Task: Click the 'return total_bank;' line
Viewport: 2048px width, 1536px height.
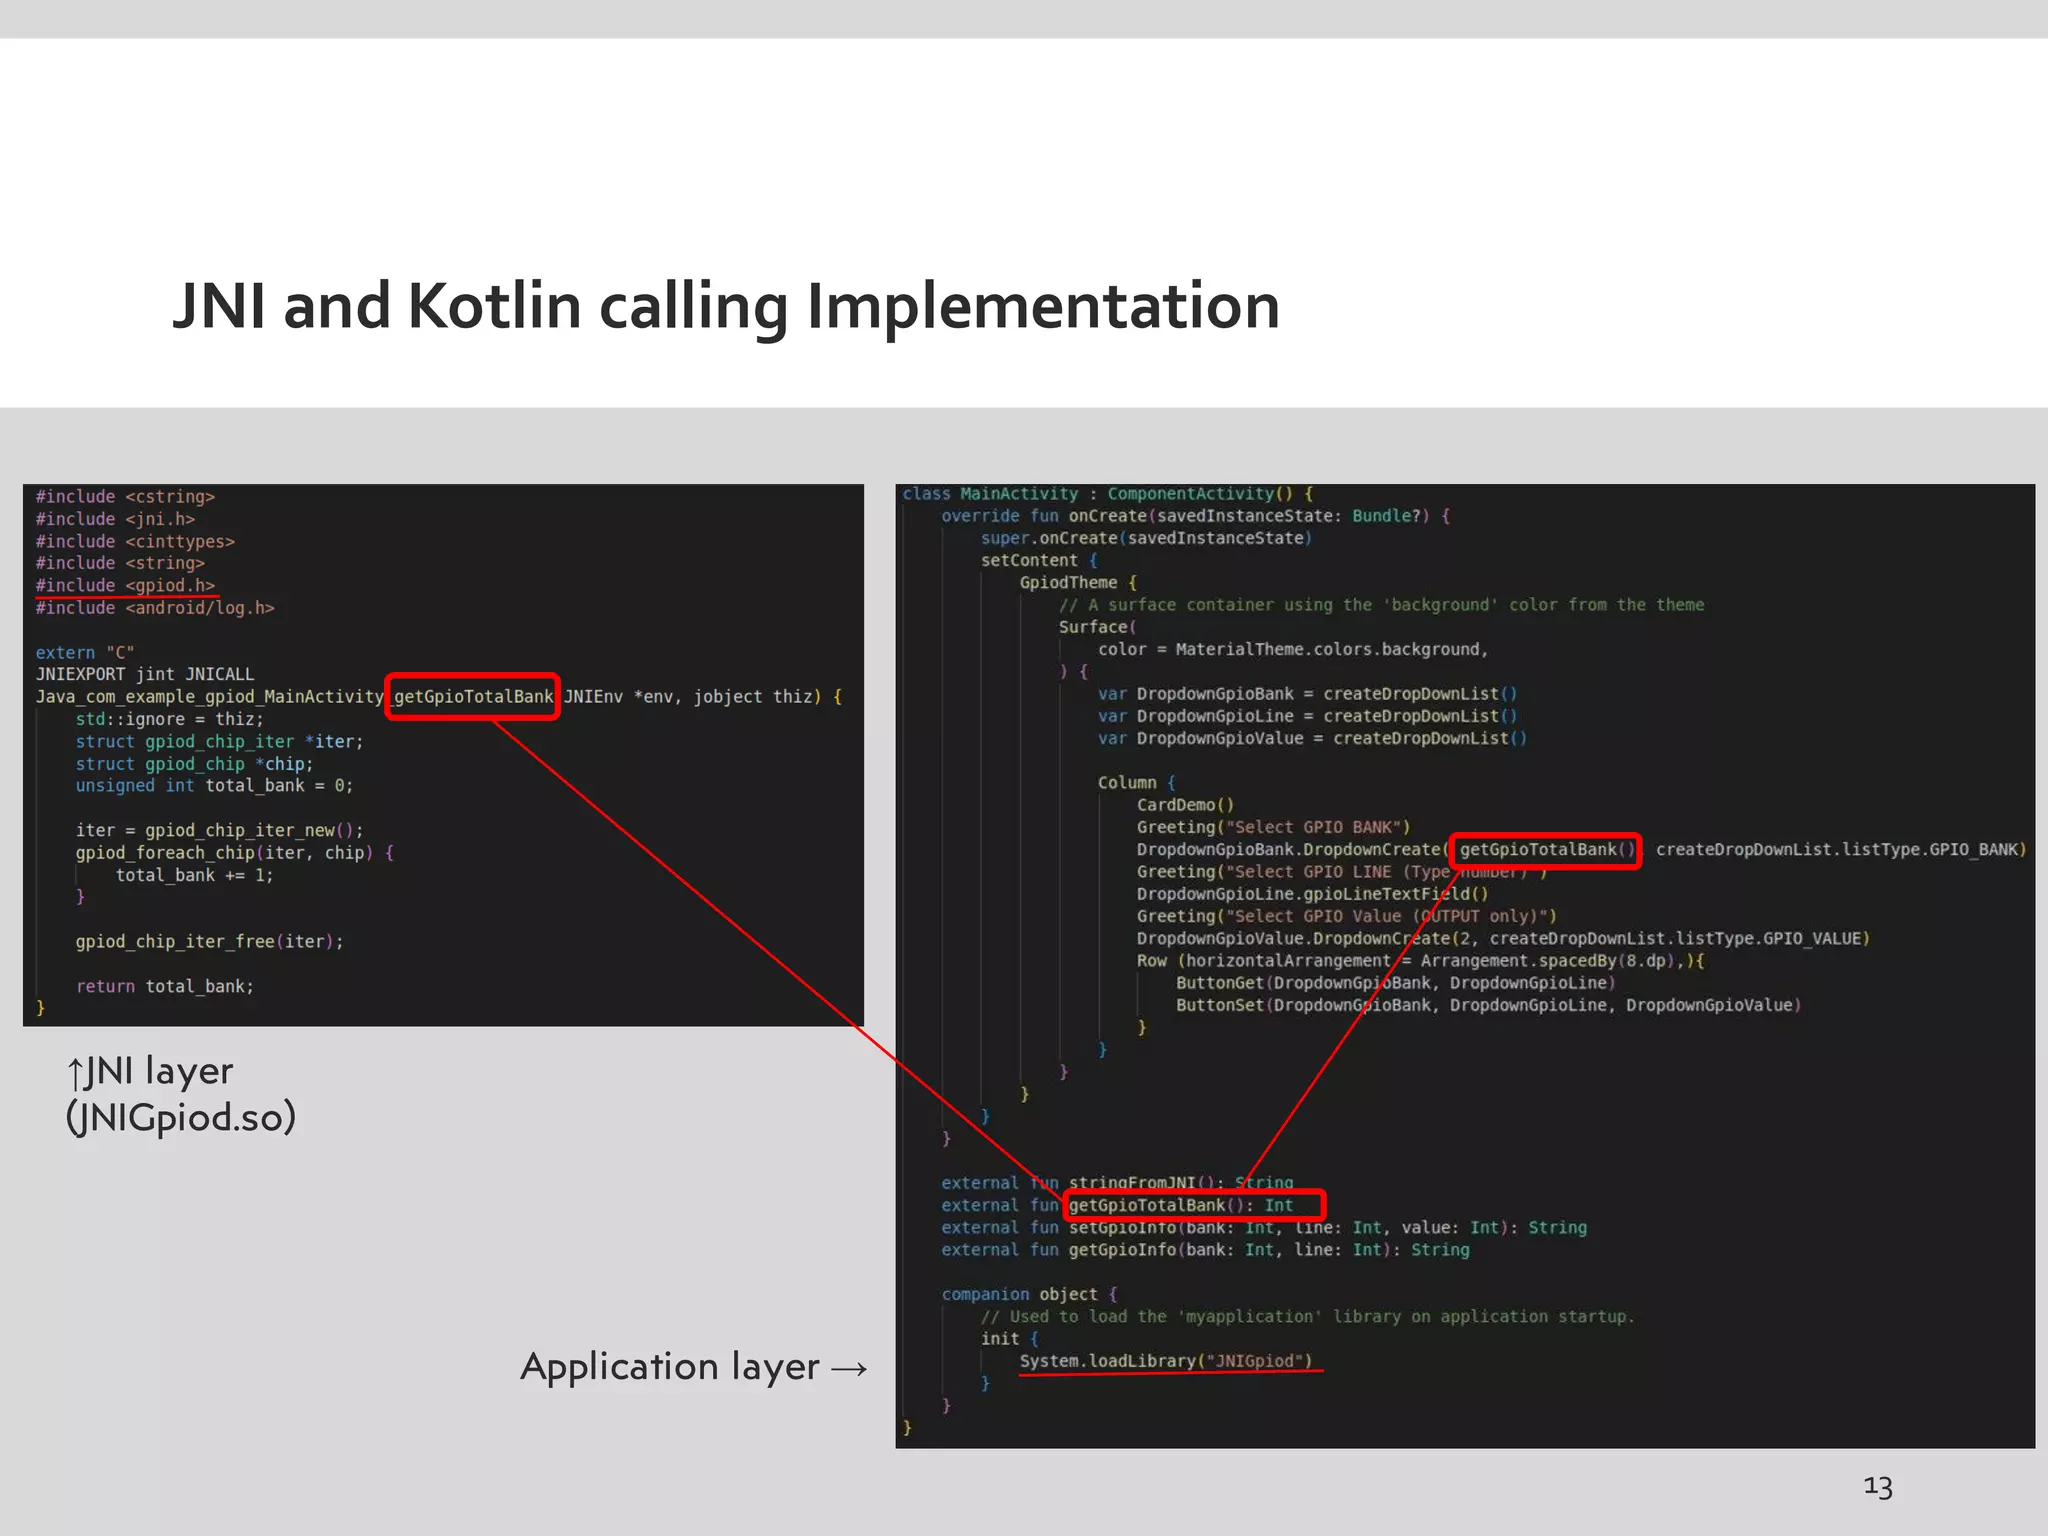Action: 165,986
